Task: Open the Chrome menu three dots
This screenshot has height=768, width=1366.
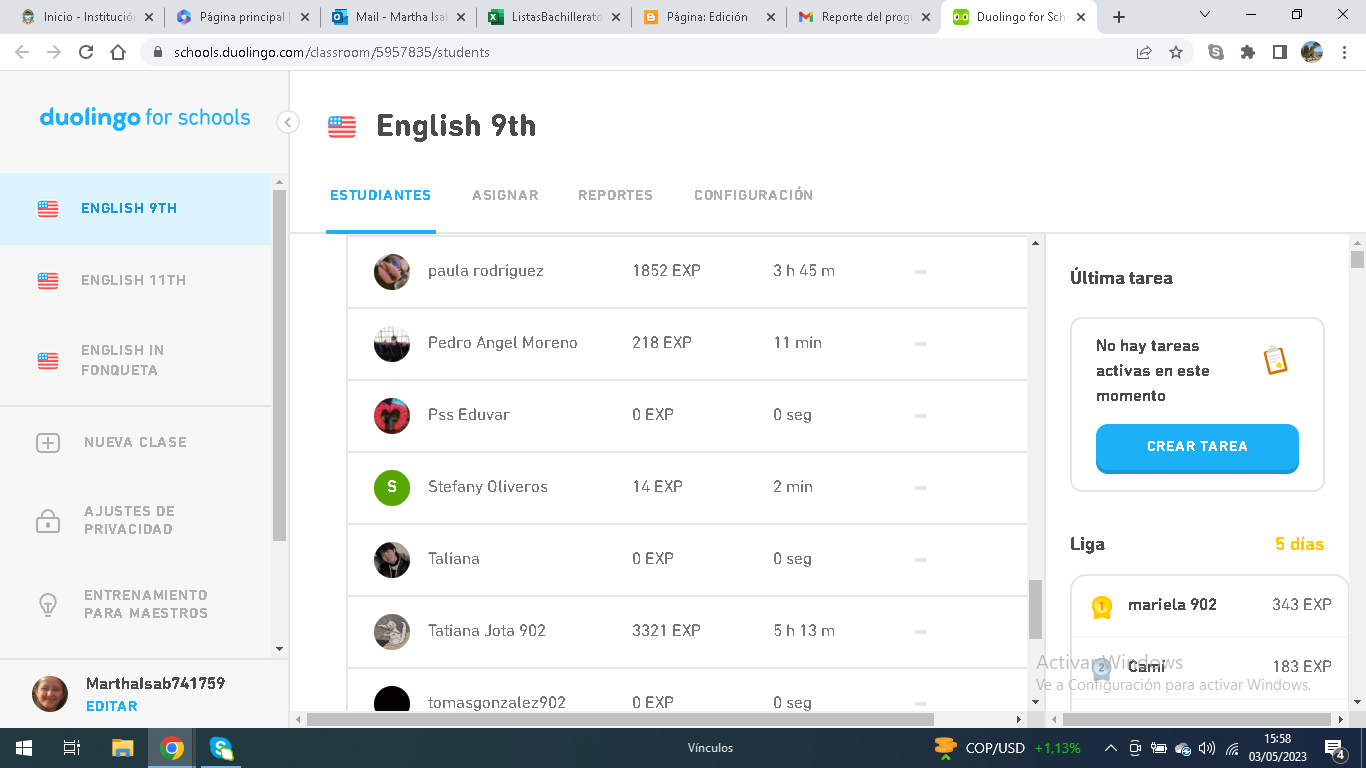Action: click(1344, 52)
